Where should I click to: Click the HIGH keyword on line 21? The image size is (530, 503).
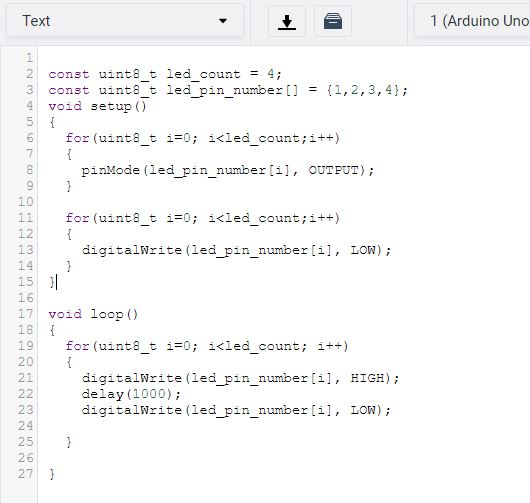(x=368, y=378)
